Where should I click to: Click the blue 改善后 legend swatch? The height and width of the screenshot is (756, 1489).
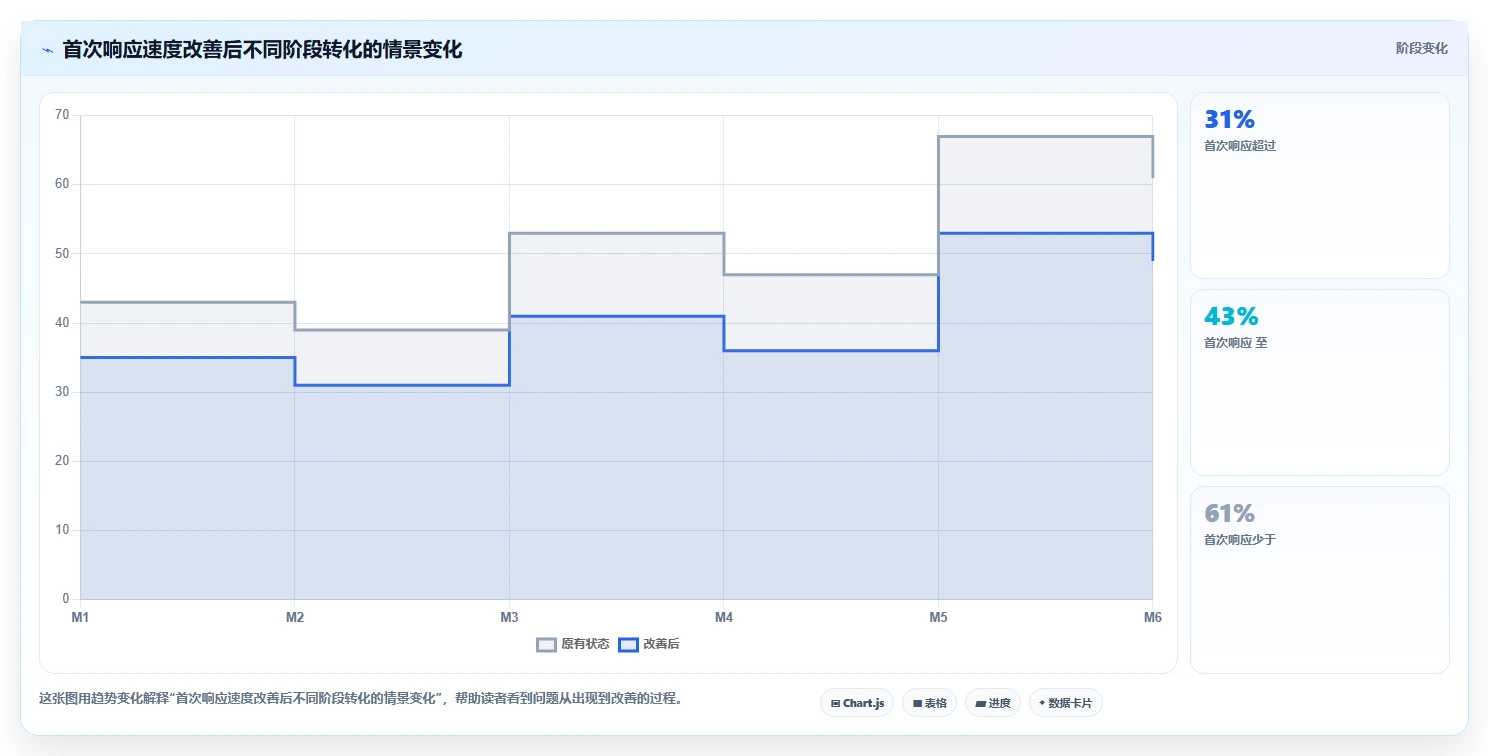[628, 644]
